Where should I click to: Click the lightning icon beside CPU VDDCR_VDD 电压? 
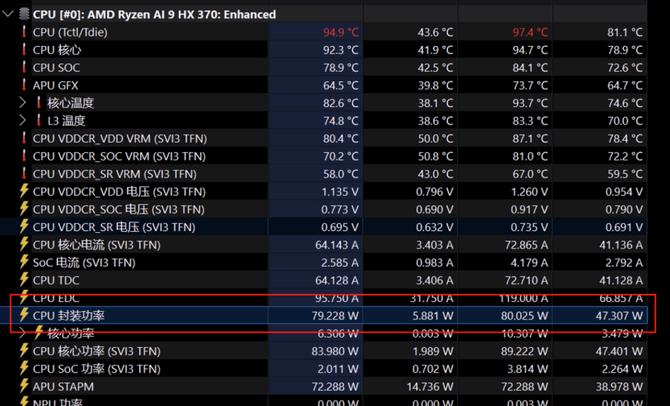(x=24, y=192)
